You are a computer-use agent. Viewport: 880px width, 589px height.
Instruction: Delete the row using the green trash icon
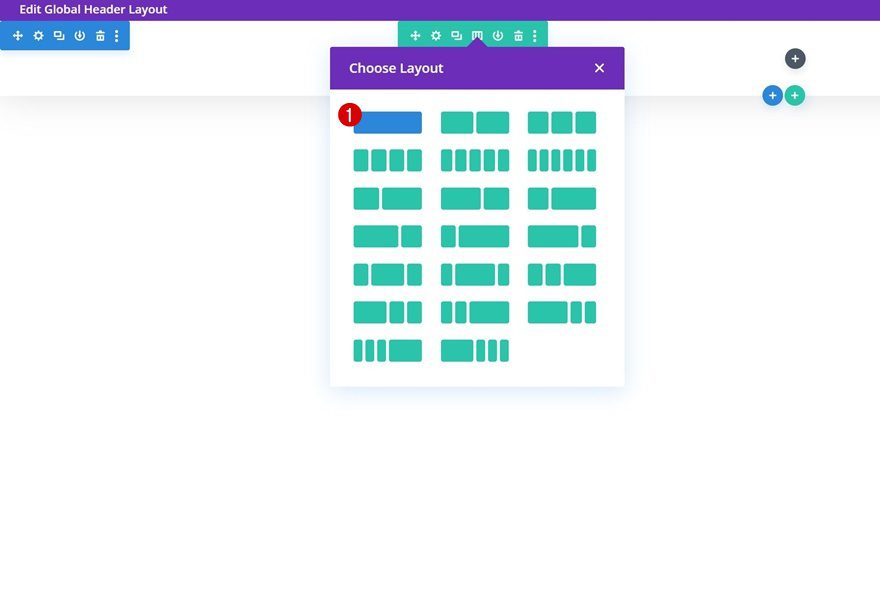pyautogui.click(x=518, y=35)
